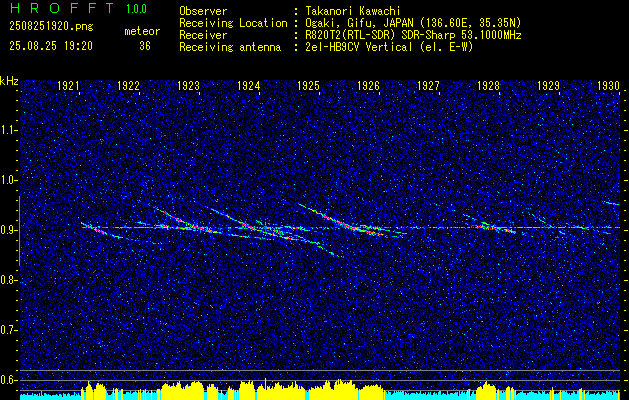The height and width of the screenshot is (400, 629).
Task: Click the 0.6 kHz frequency tick label
Action: point(8,380)
